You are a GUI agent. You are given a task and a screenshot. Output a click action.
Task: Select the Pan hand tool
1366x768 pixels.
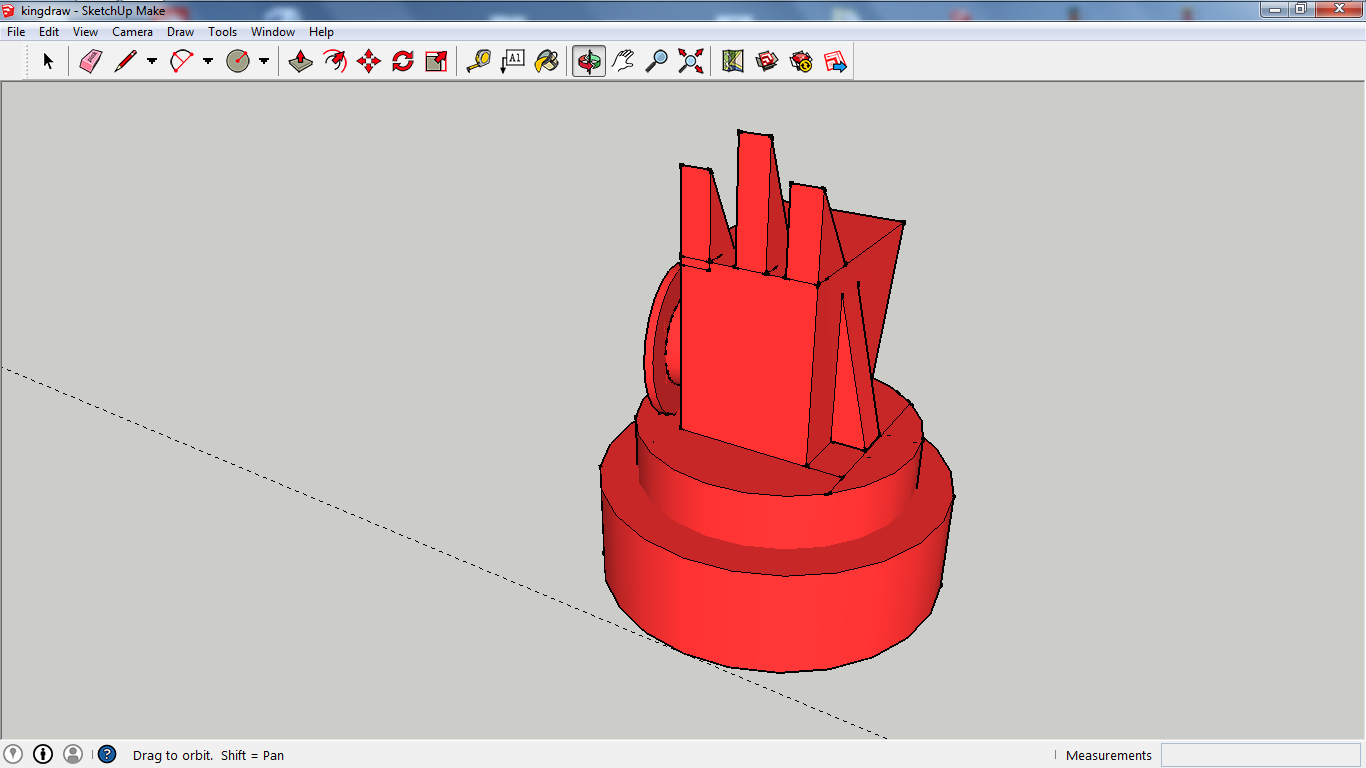[623, 61]
